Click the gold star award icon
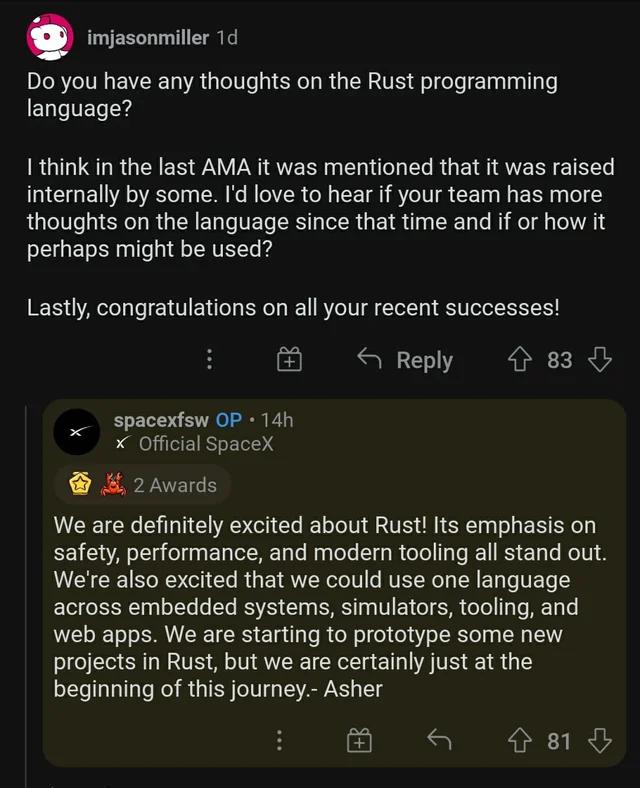The height and width of the screenshot is (788, 640). (81, 485)
